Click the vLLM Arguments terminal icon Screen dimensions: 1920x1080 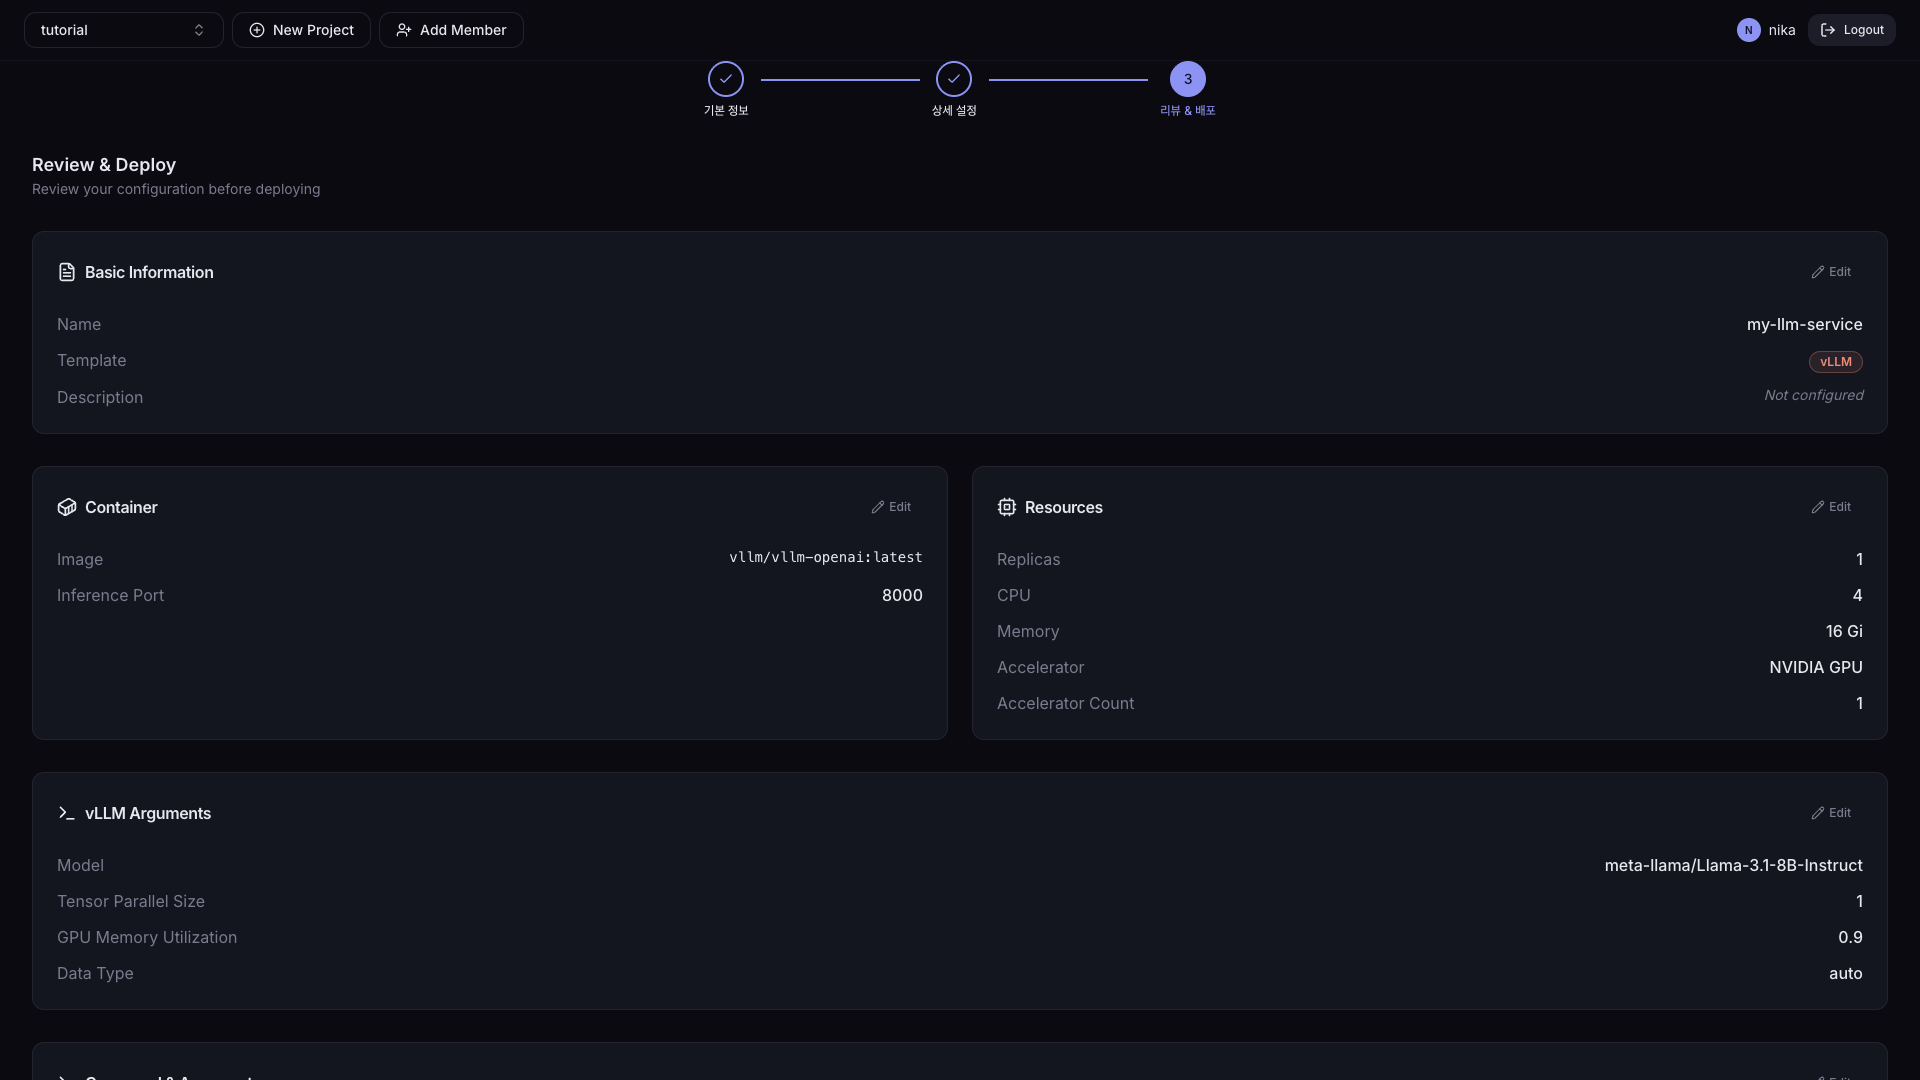point(67,813)
